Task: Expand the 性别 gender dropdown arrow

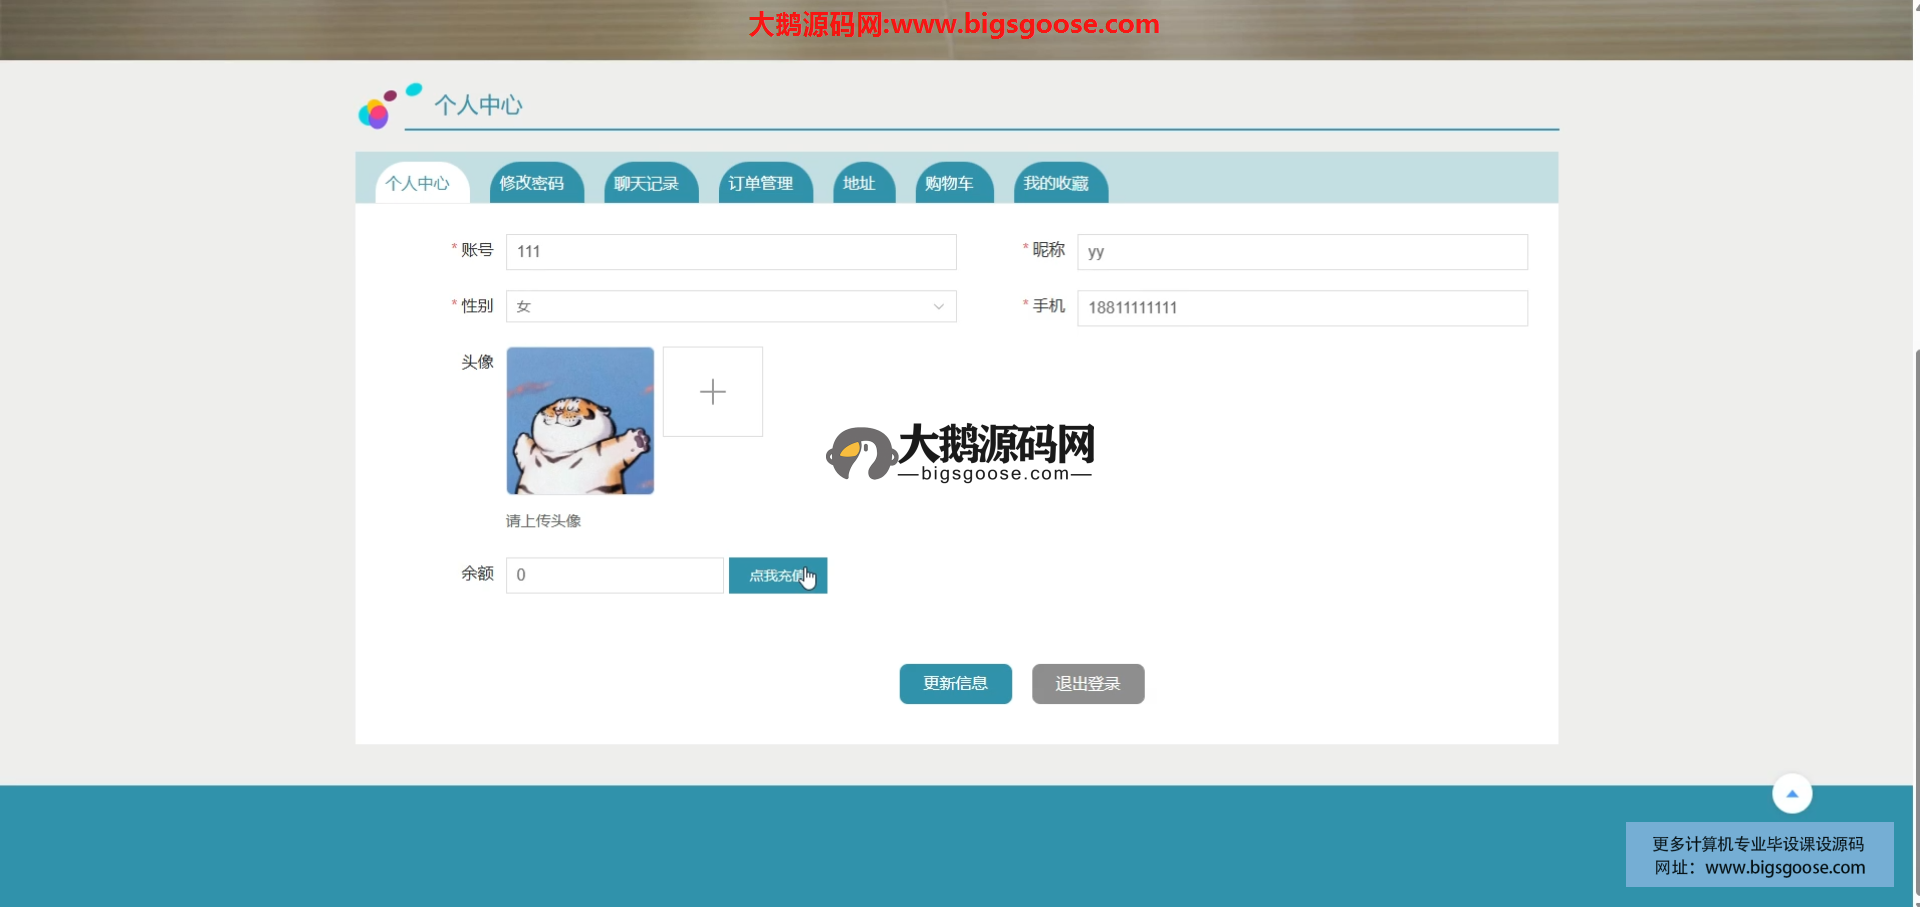Action: point(938,307)
